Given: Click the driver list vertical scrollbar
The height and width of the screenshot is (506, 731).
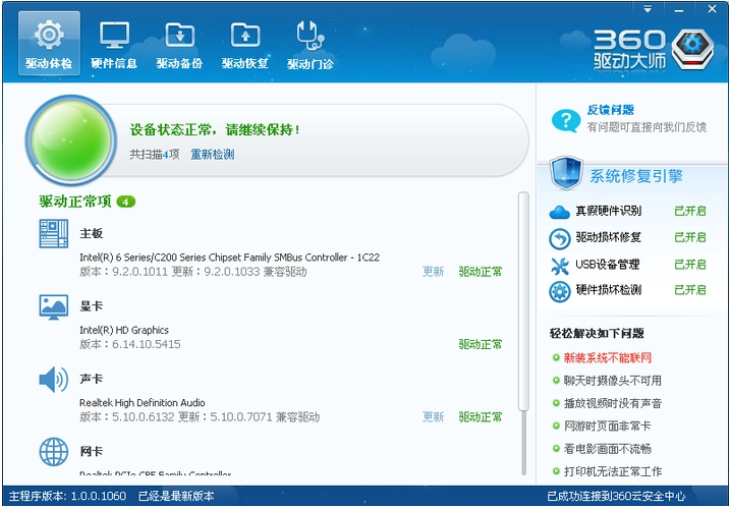Looking at the screenshot, I should point(524,301).
